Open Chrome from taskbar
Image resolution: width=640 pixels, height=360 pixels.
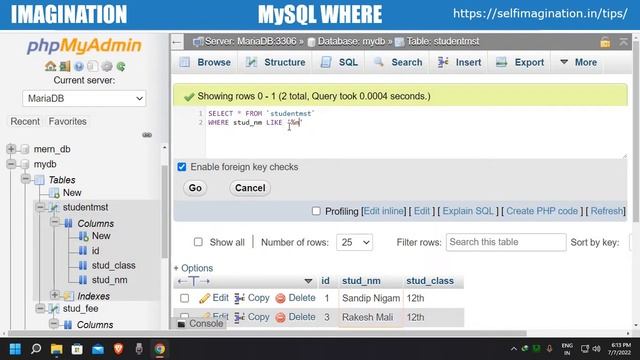(x=160, y=349)
